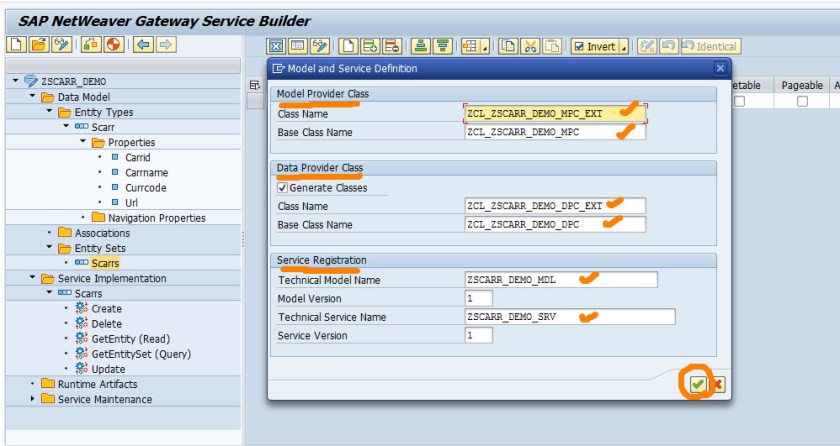Select the Associations folder
This screenshot has height=446, width=840.
[102, 233]
